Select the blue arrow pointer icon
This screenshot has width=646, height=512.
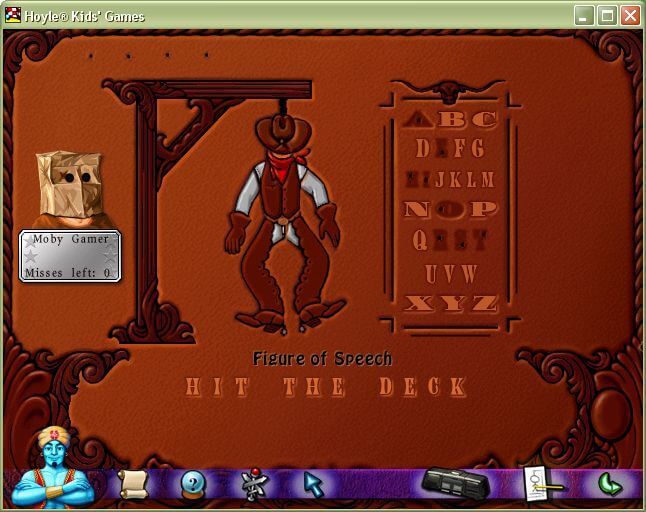click(314, 484)
